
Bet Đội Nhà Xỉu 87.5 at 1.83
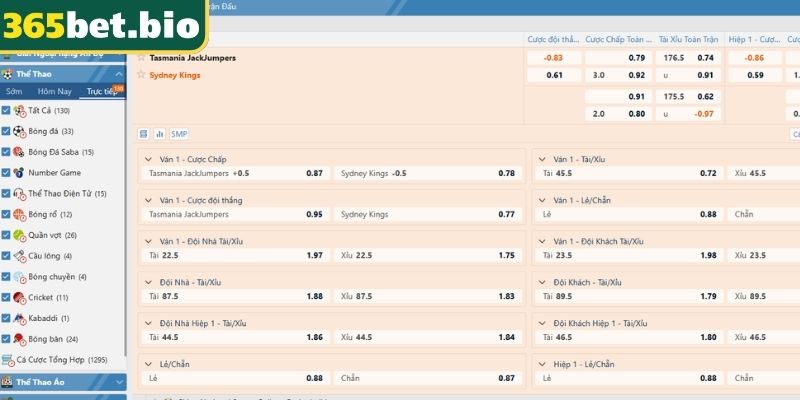coord(428,296)
